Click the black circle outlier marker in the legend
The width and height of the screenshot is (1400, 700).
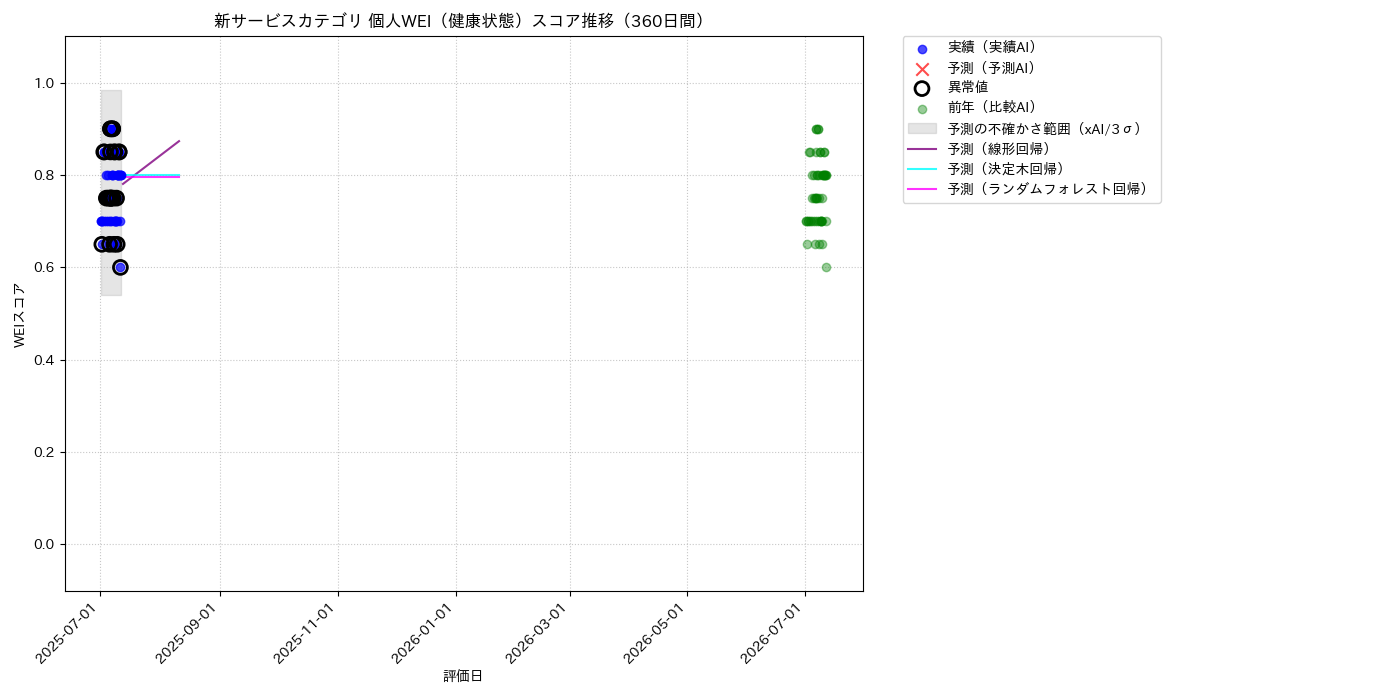tap(922, 88)
